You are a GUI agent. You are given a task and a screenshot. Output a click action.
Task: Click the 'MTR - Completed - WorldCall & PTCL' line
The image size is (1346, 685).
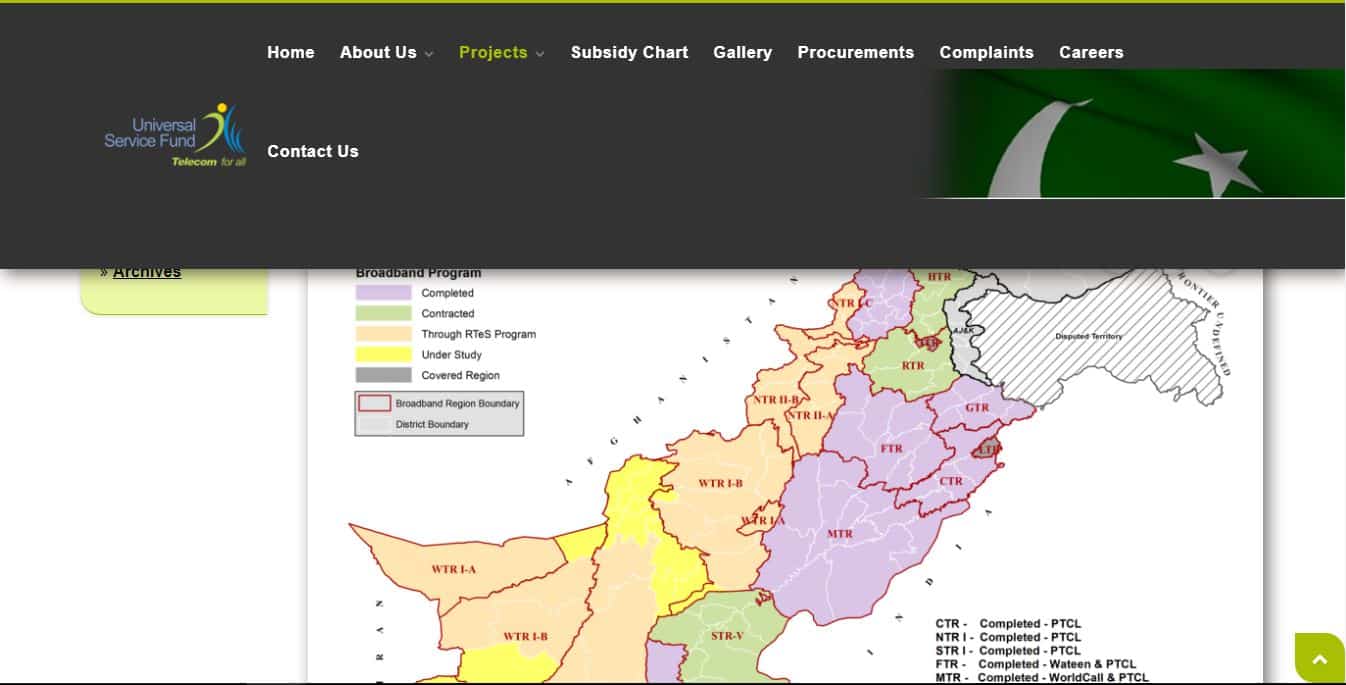(1042, 677)
